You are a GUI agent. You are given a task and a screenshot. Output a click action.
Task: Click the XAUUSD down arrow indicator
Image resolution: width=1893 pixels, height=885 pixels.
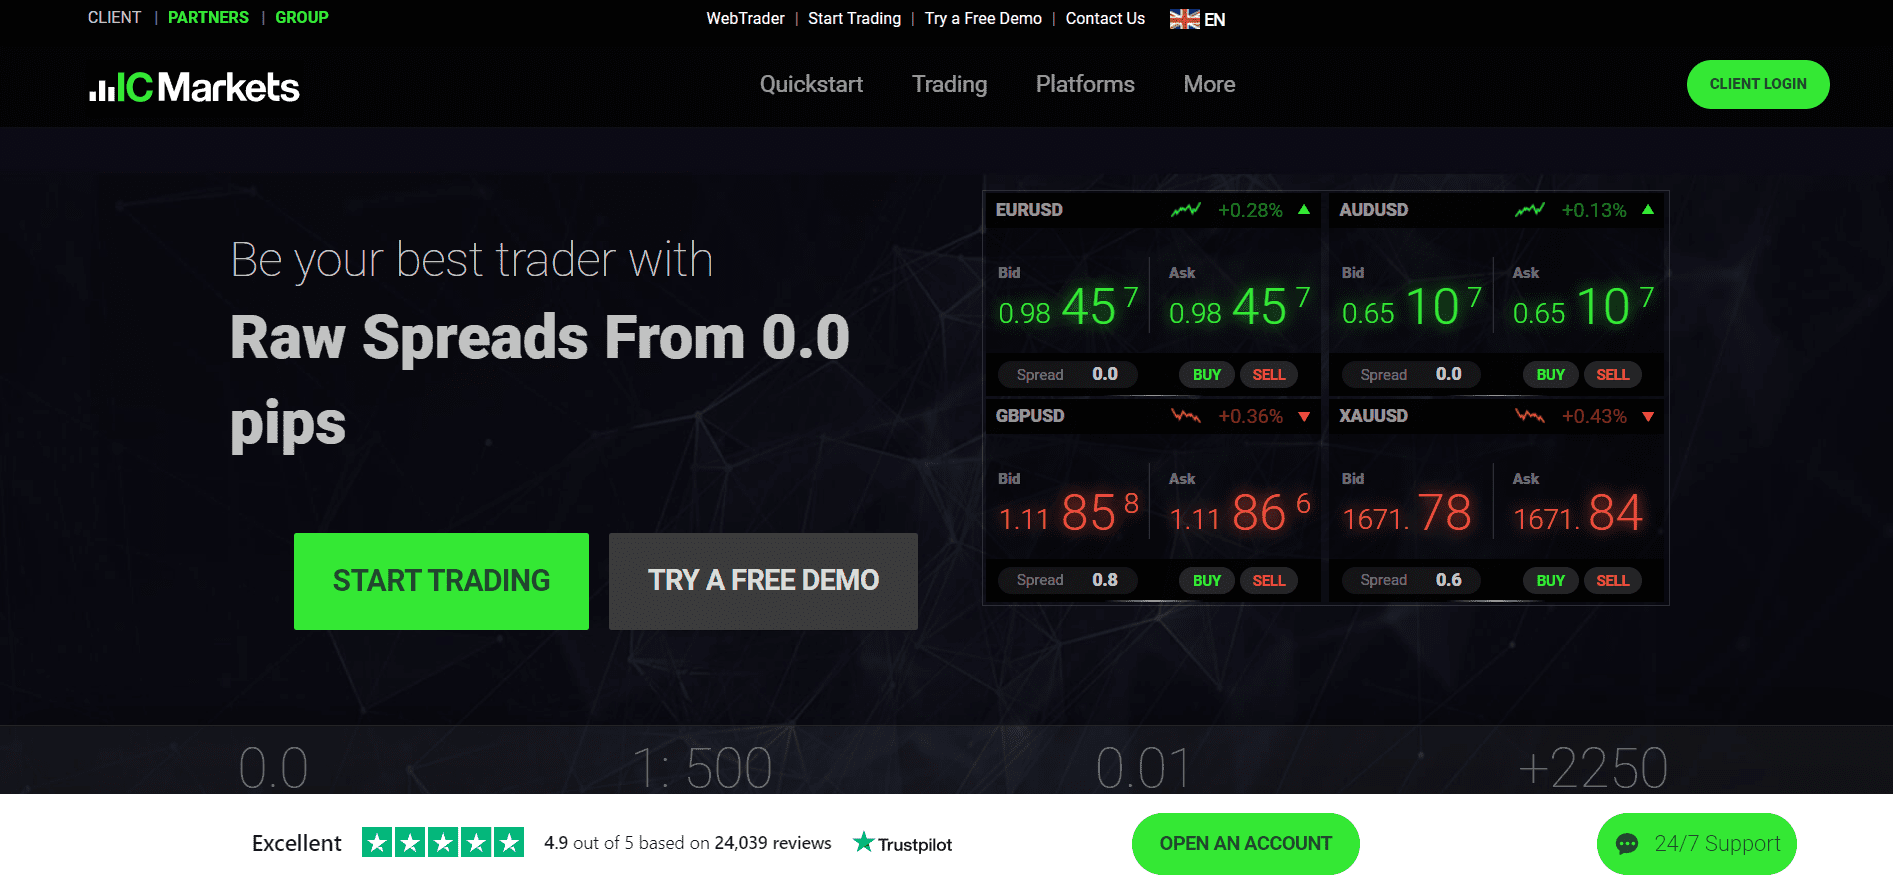click(x=1648, y=417)
